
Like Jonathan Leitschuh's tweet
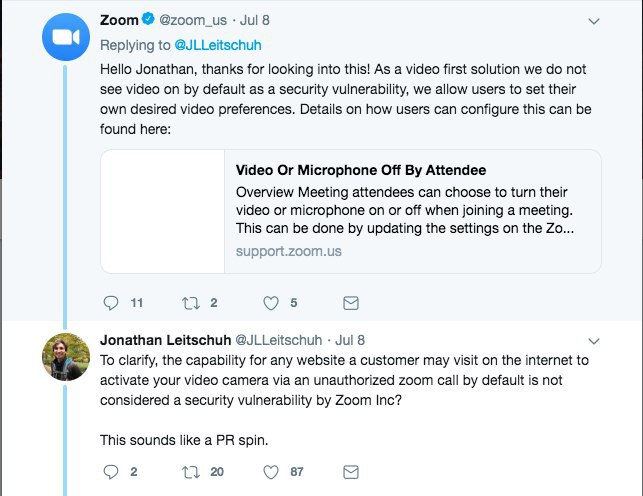[271, 472]
